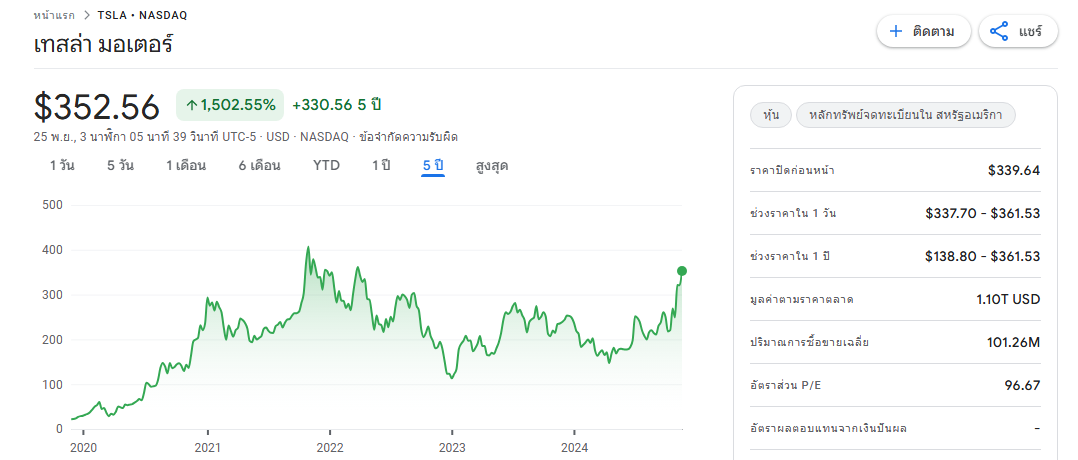Click the 300 y-axis label
The image size is (1078, 460).
click(52, 295)
